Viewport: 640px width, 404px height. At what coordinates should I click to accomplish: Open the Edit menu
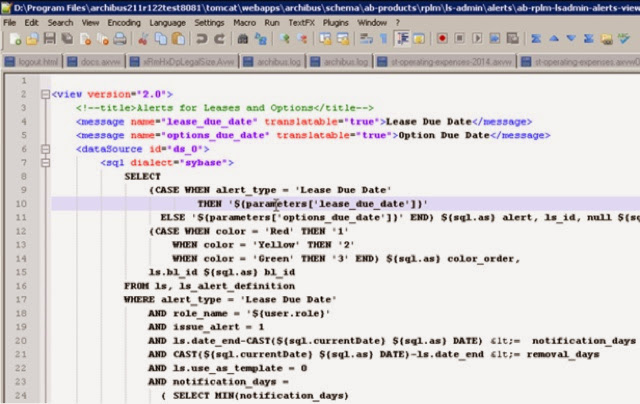pyautogui.click(x=31, y=23)
